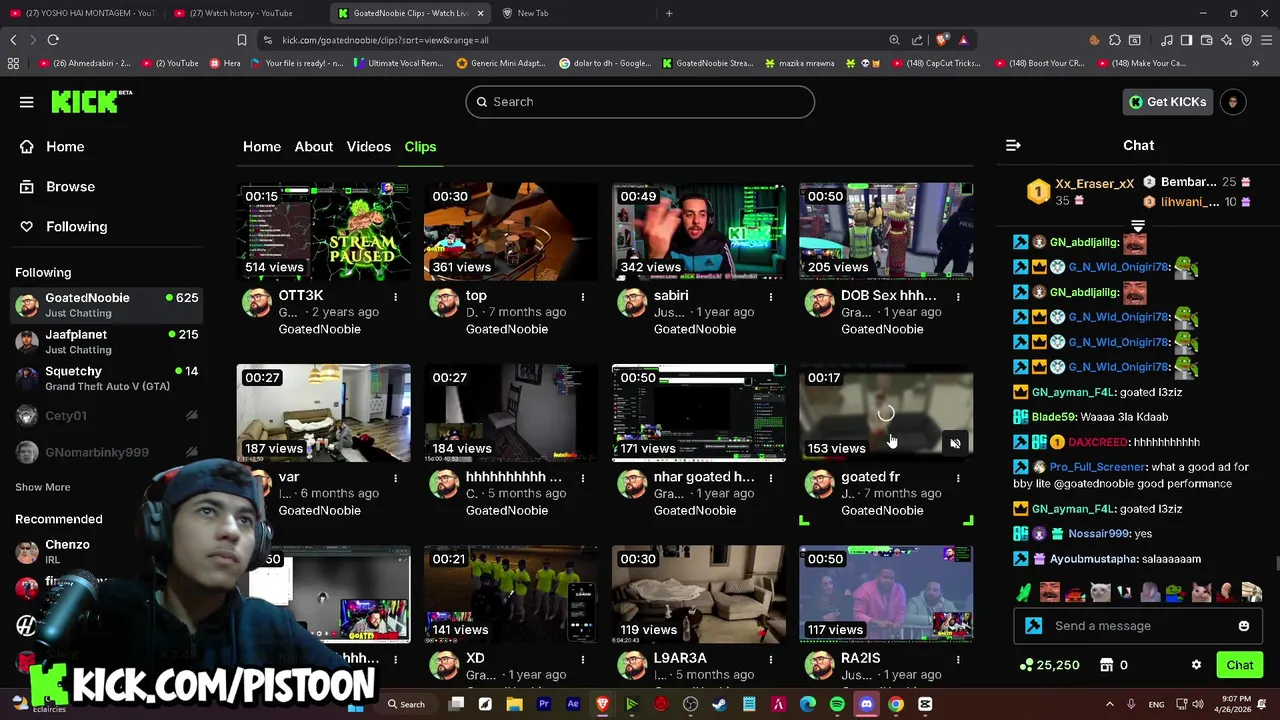Show hidden system tray icons

point(1109,704)
